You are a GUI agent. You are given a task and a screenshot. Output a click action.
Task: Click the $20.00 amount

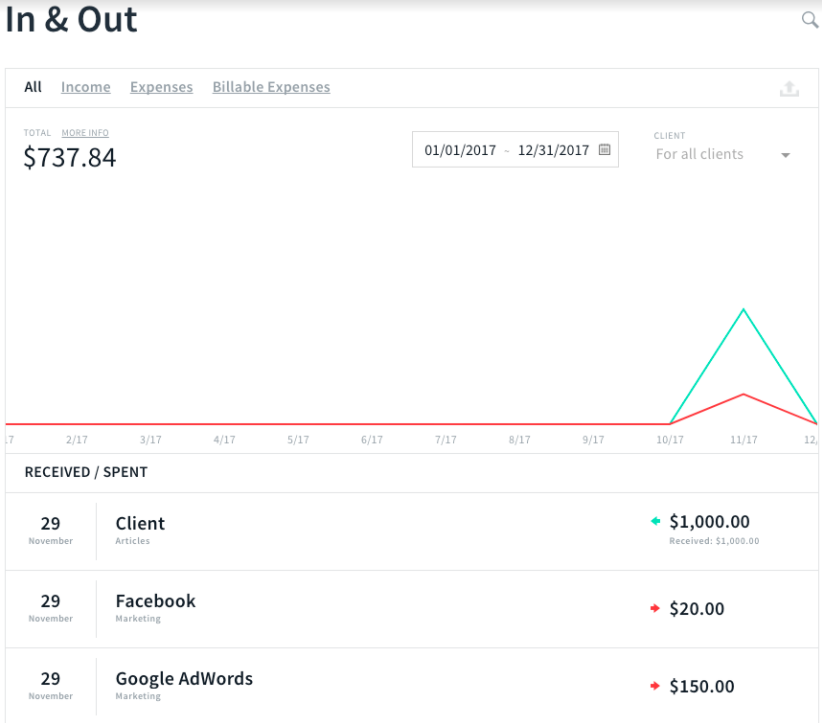[697, 609]
